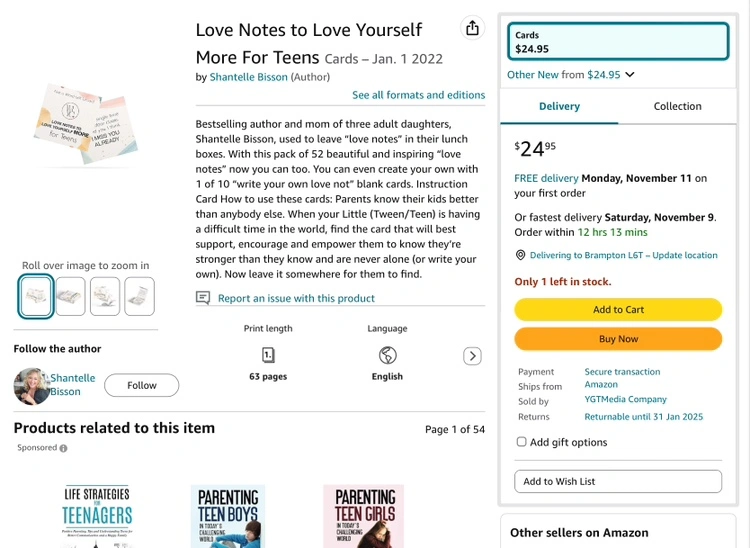Open See all formats and editions

pos(418,95)
